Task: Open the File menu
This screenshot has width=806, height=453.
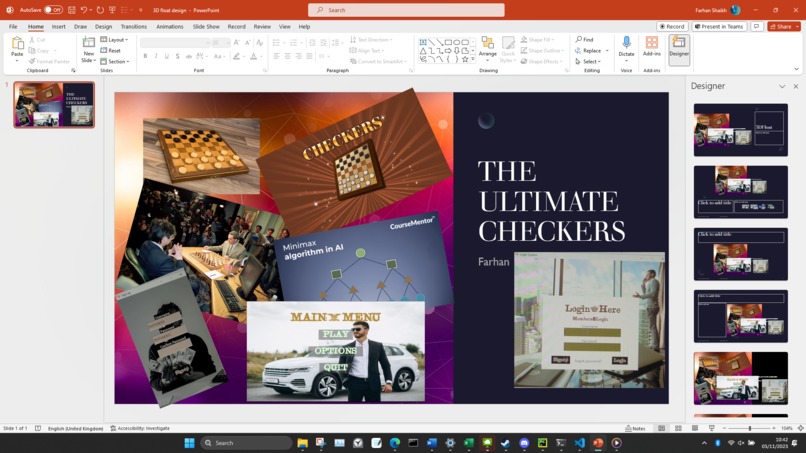Action: pyautogui.click(x=13, y=26)
